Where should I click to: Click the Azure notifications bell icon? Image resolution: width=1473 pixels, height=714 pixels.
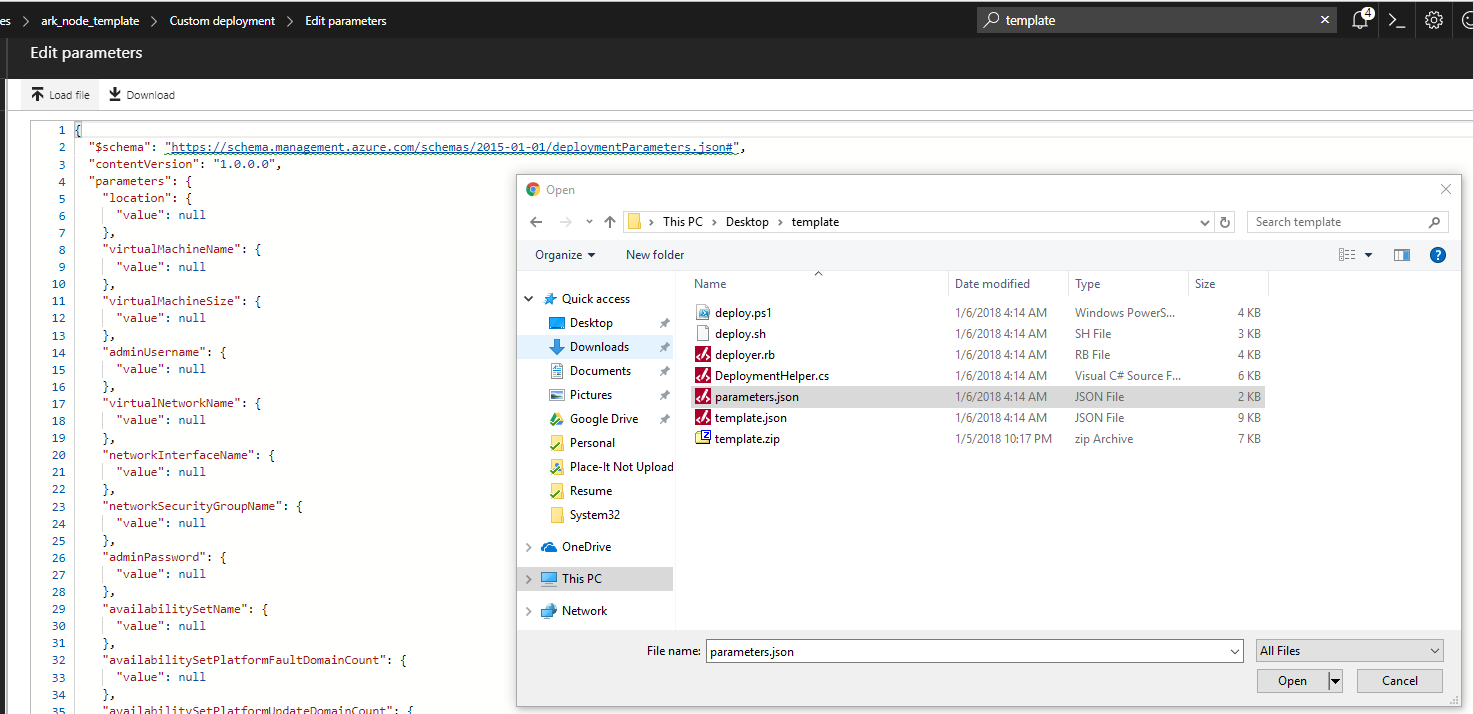pos(1360,20)
